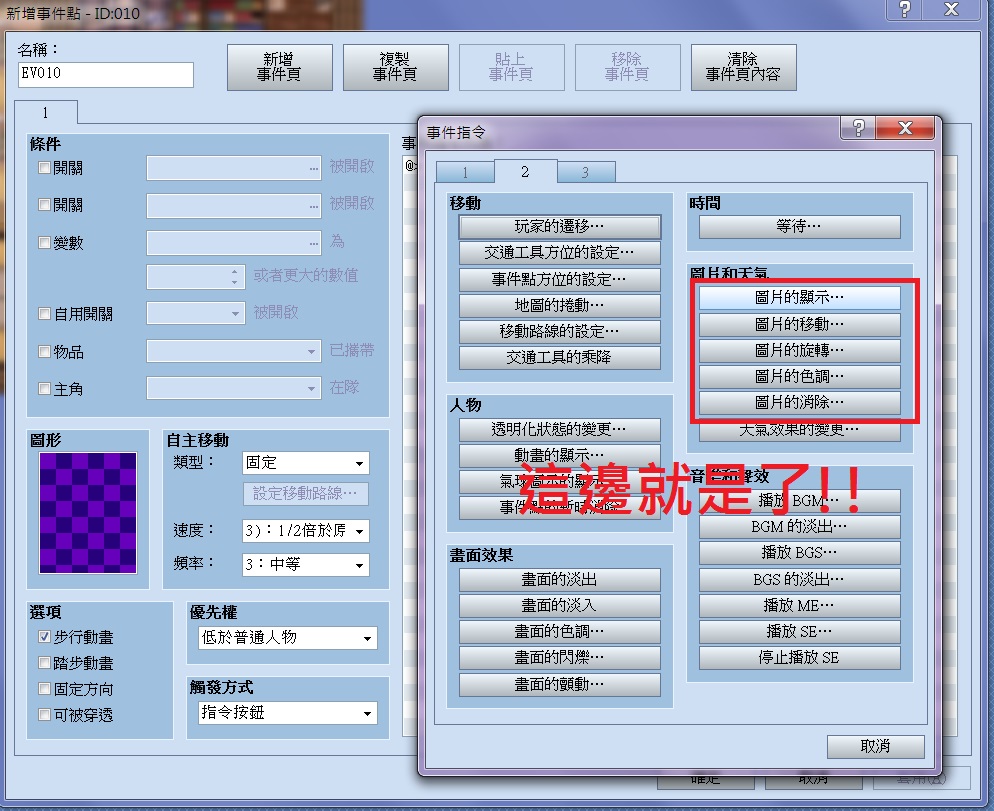The height and width of the screenshot is (811, 994).
Task: Enable the 變數 condition checkbox
Action: 44,243
